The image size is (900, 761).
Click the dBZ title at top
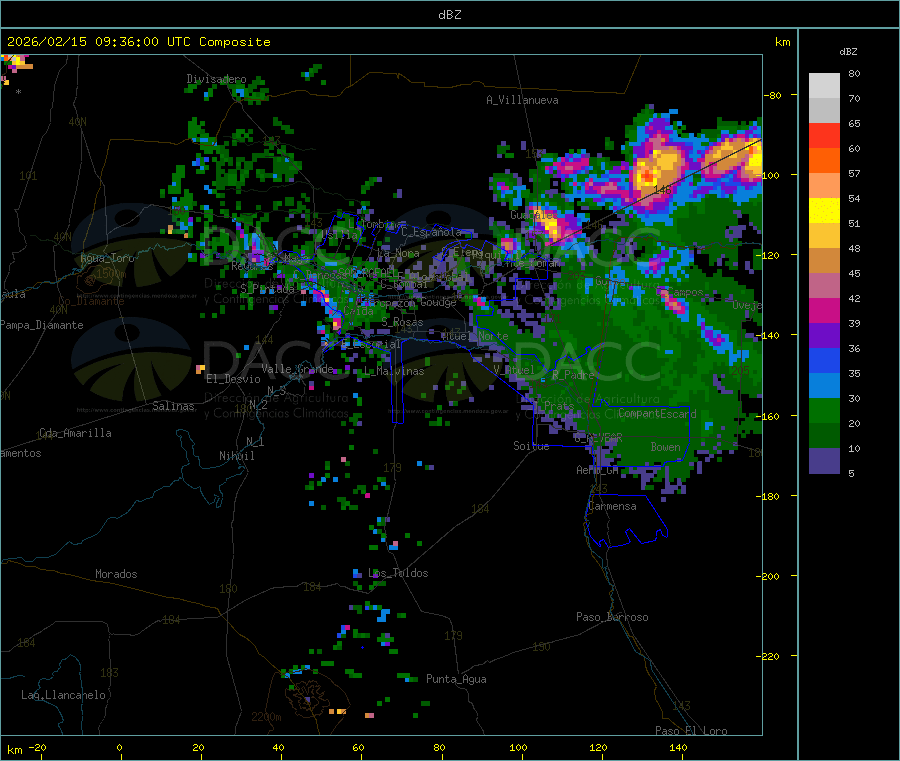(449, 15)
